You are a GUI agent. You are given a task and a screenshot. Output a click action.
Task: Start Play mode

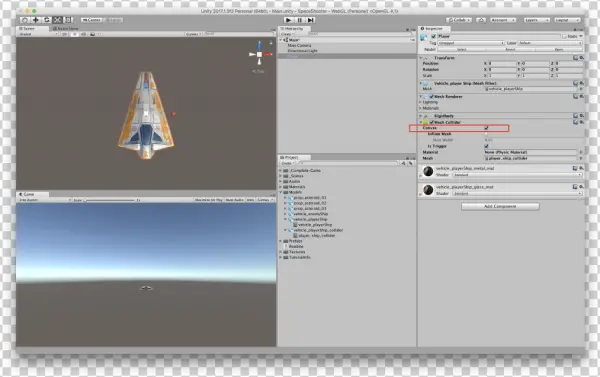(289, 20)
